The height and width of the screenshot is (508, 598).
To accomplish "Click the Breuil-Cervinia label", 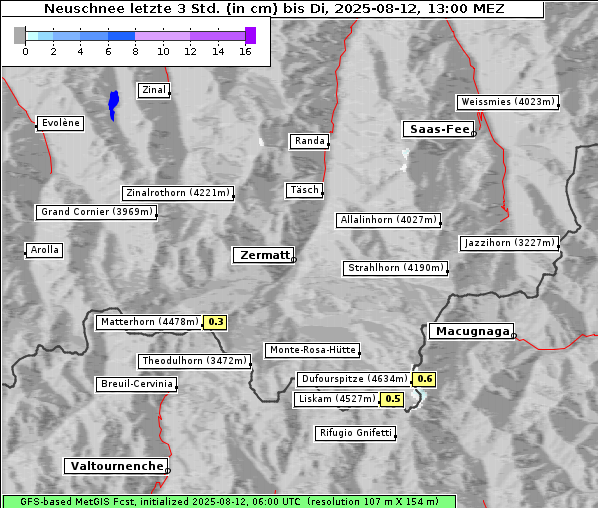I will [x=137, y=384].
